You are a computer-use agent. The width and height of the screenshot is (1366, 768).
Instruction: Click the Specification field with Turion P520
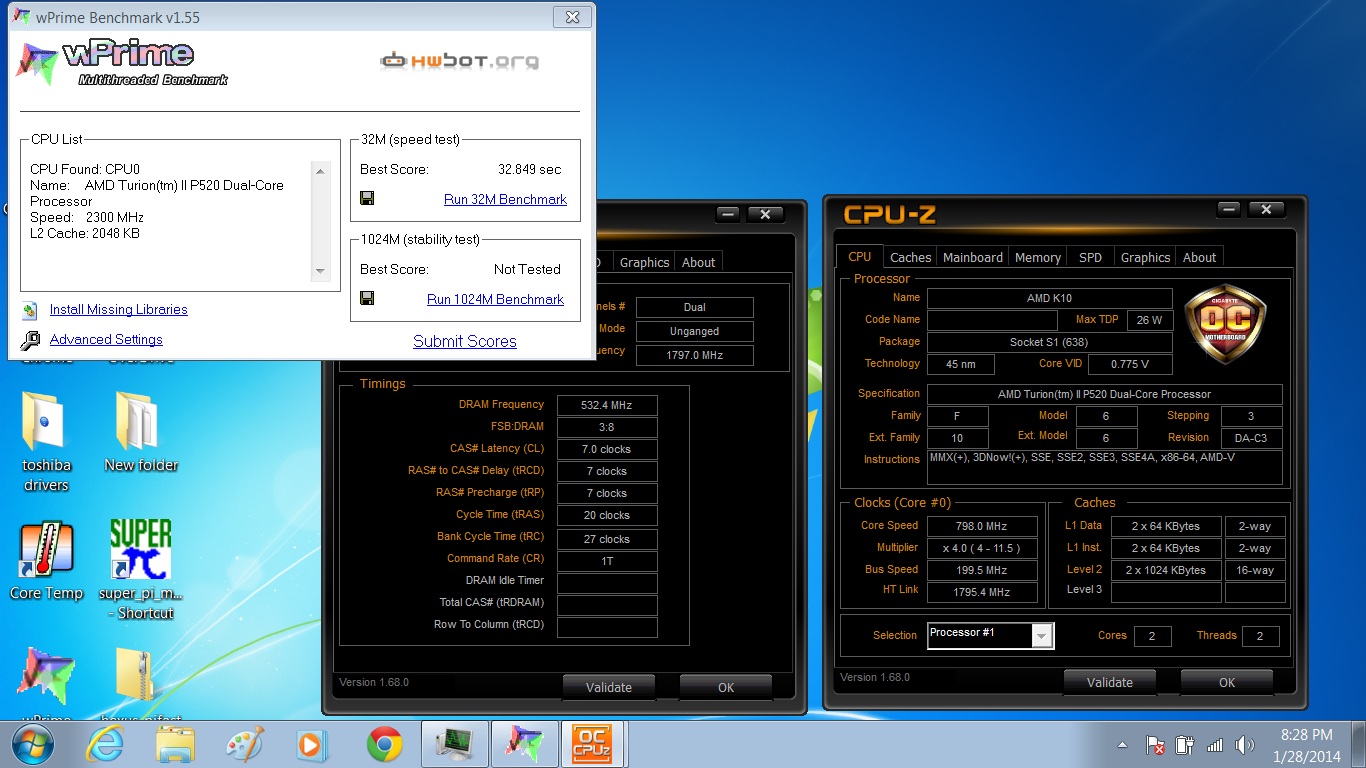click(1105, 394)
